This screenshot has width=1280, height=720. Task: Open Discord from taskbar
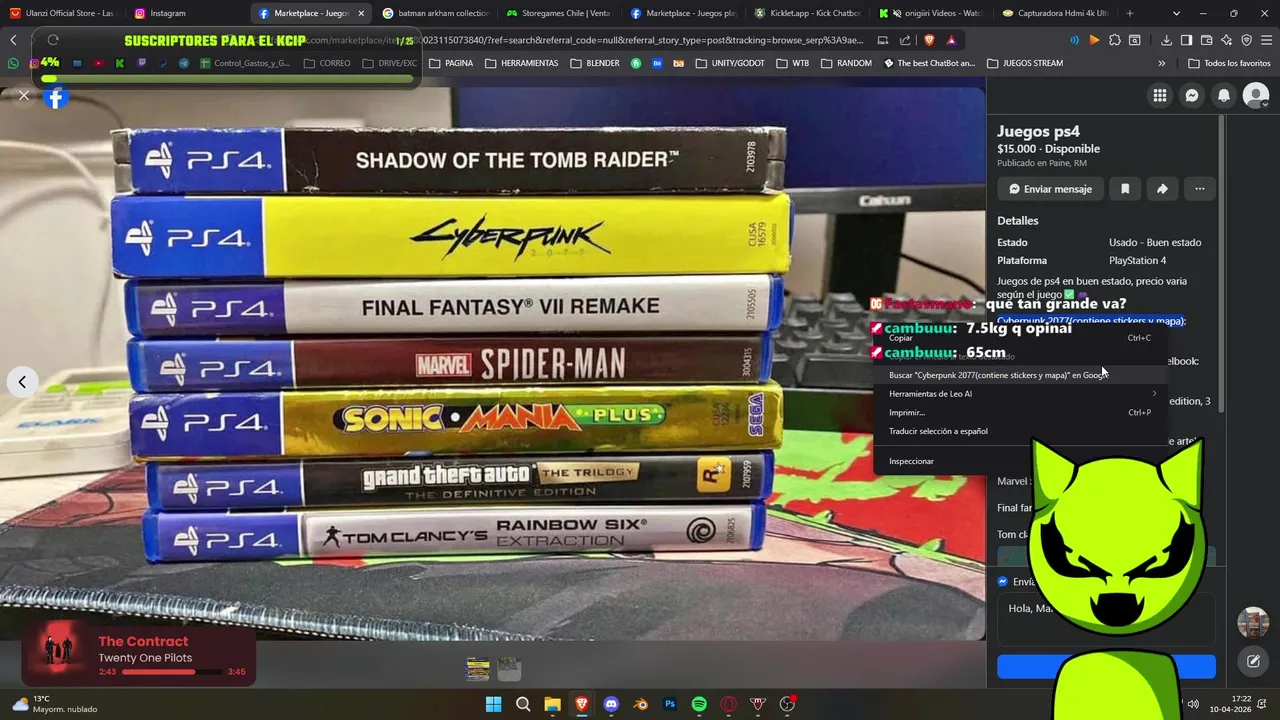tap(611, 704)
